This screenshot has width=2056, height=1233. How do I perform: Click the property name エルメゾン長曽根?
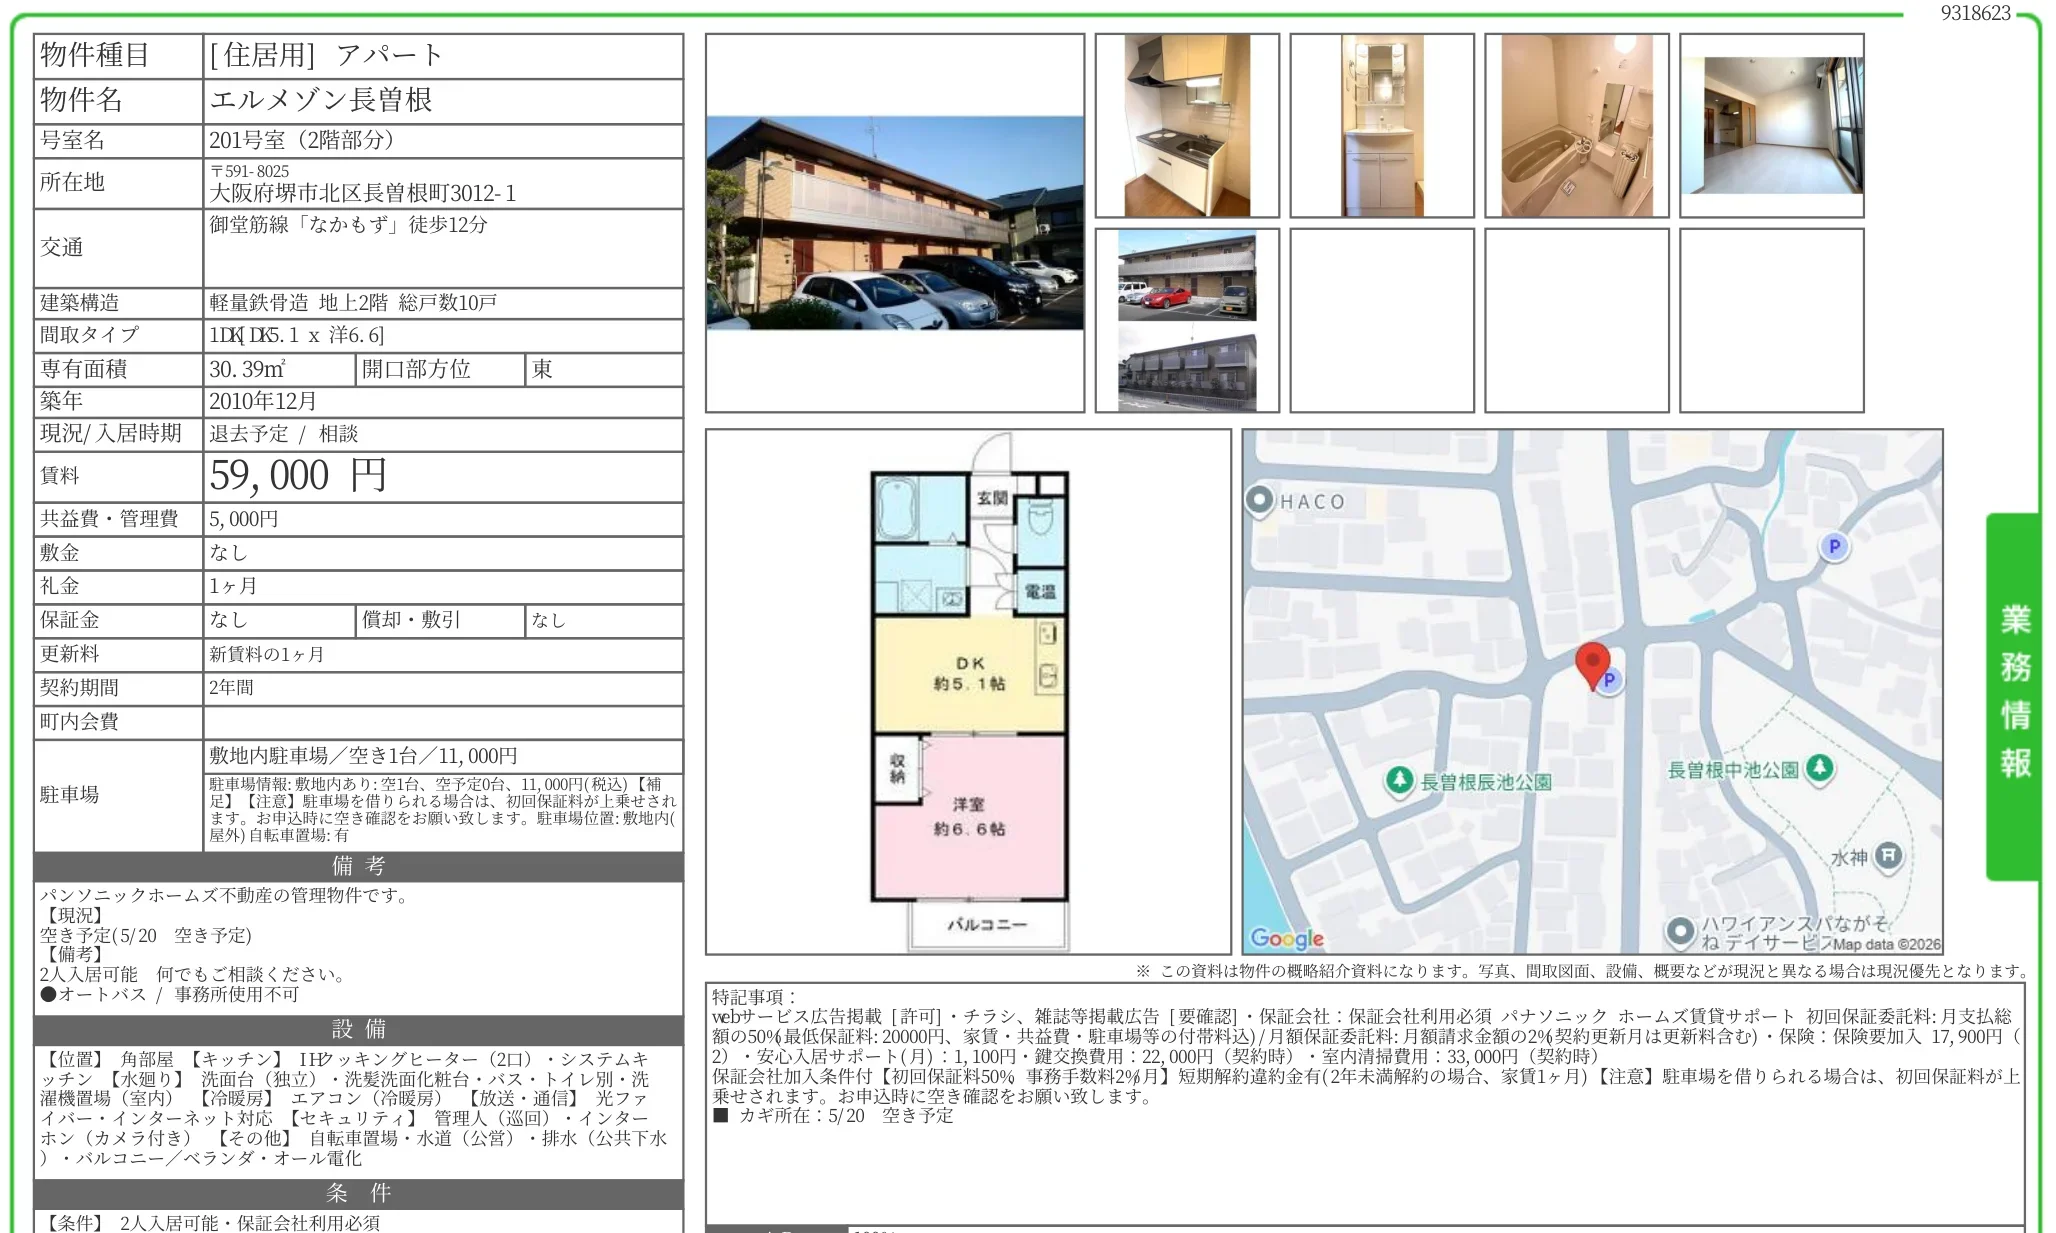[321, 100]
